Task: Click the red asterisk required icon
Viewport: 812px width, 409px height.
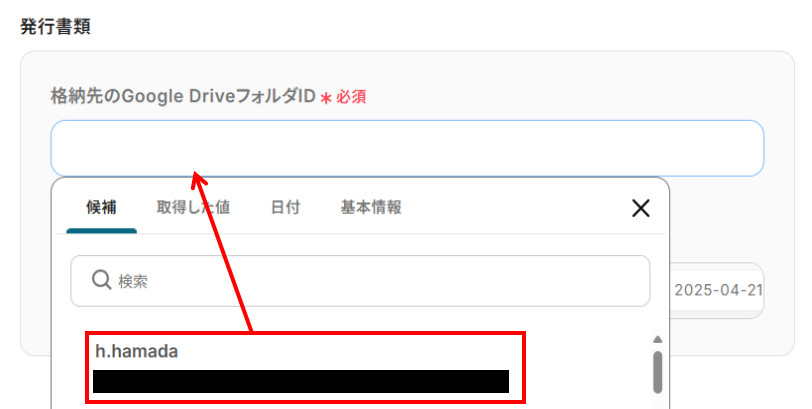Action: 326,97
